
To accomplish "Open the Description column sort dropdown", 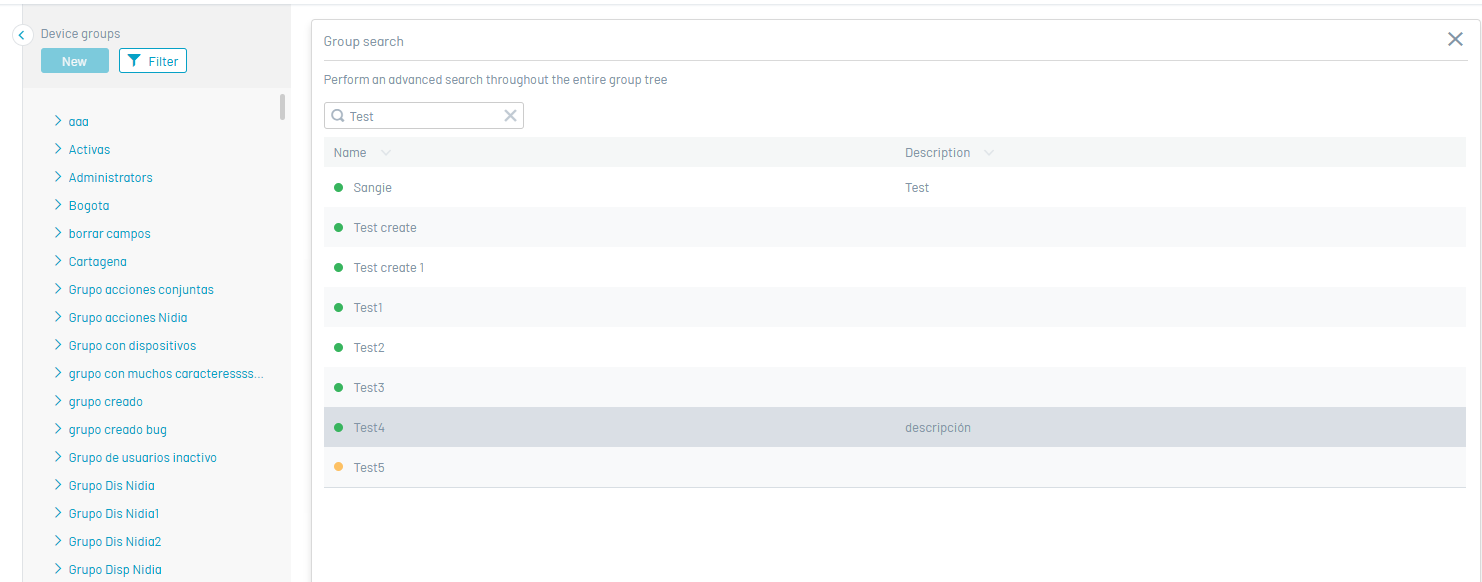I will tap(988, 153).
